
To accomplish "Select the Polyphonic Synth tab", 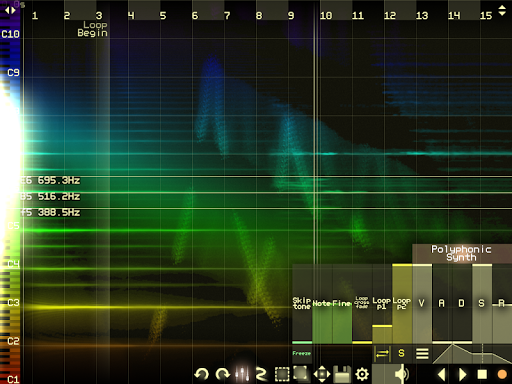I will point(461,253).
